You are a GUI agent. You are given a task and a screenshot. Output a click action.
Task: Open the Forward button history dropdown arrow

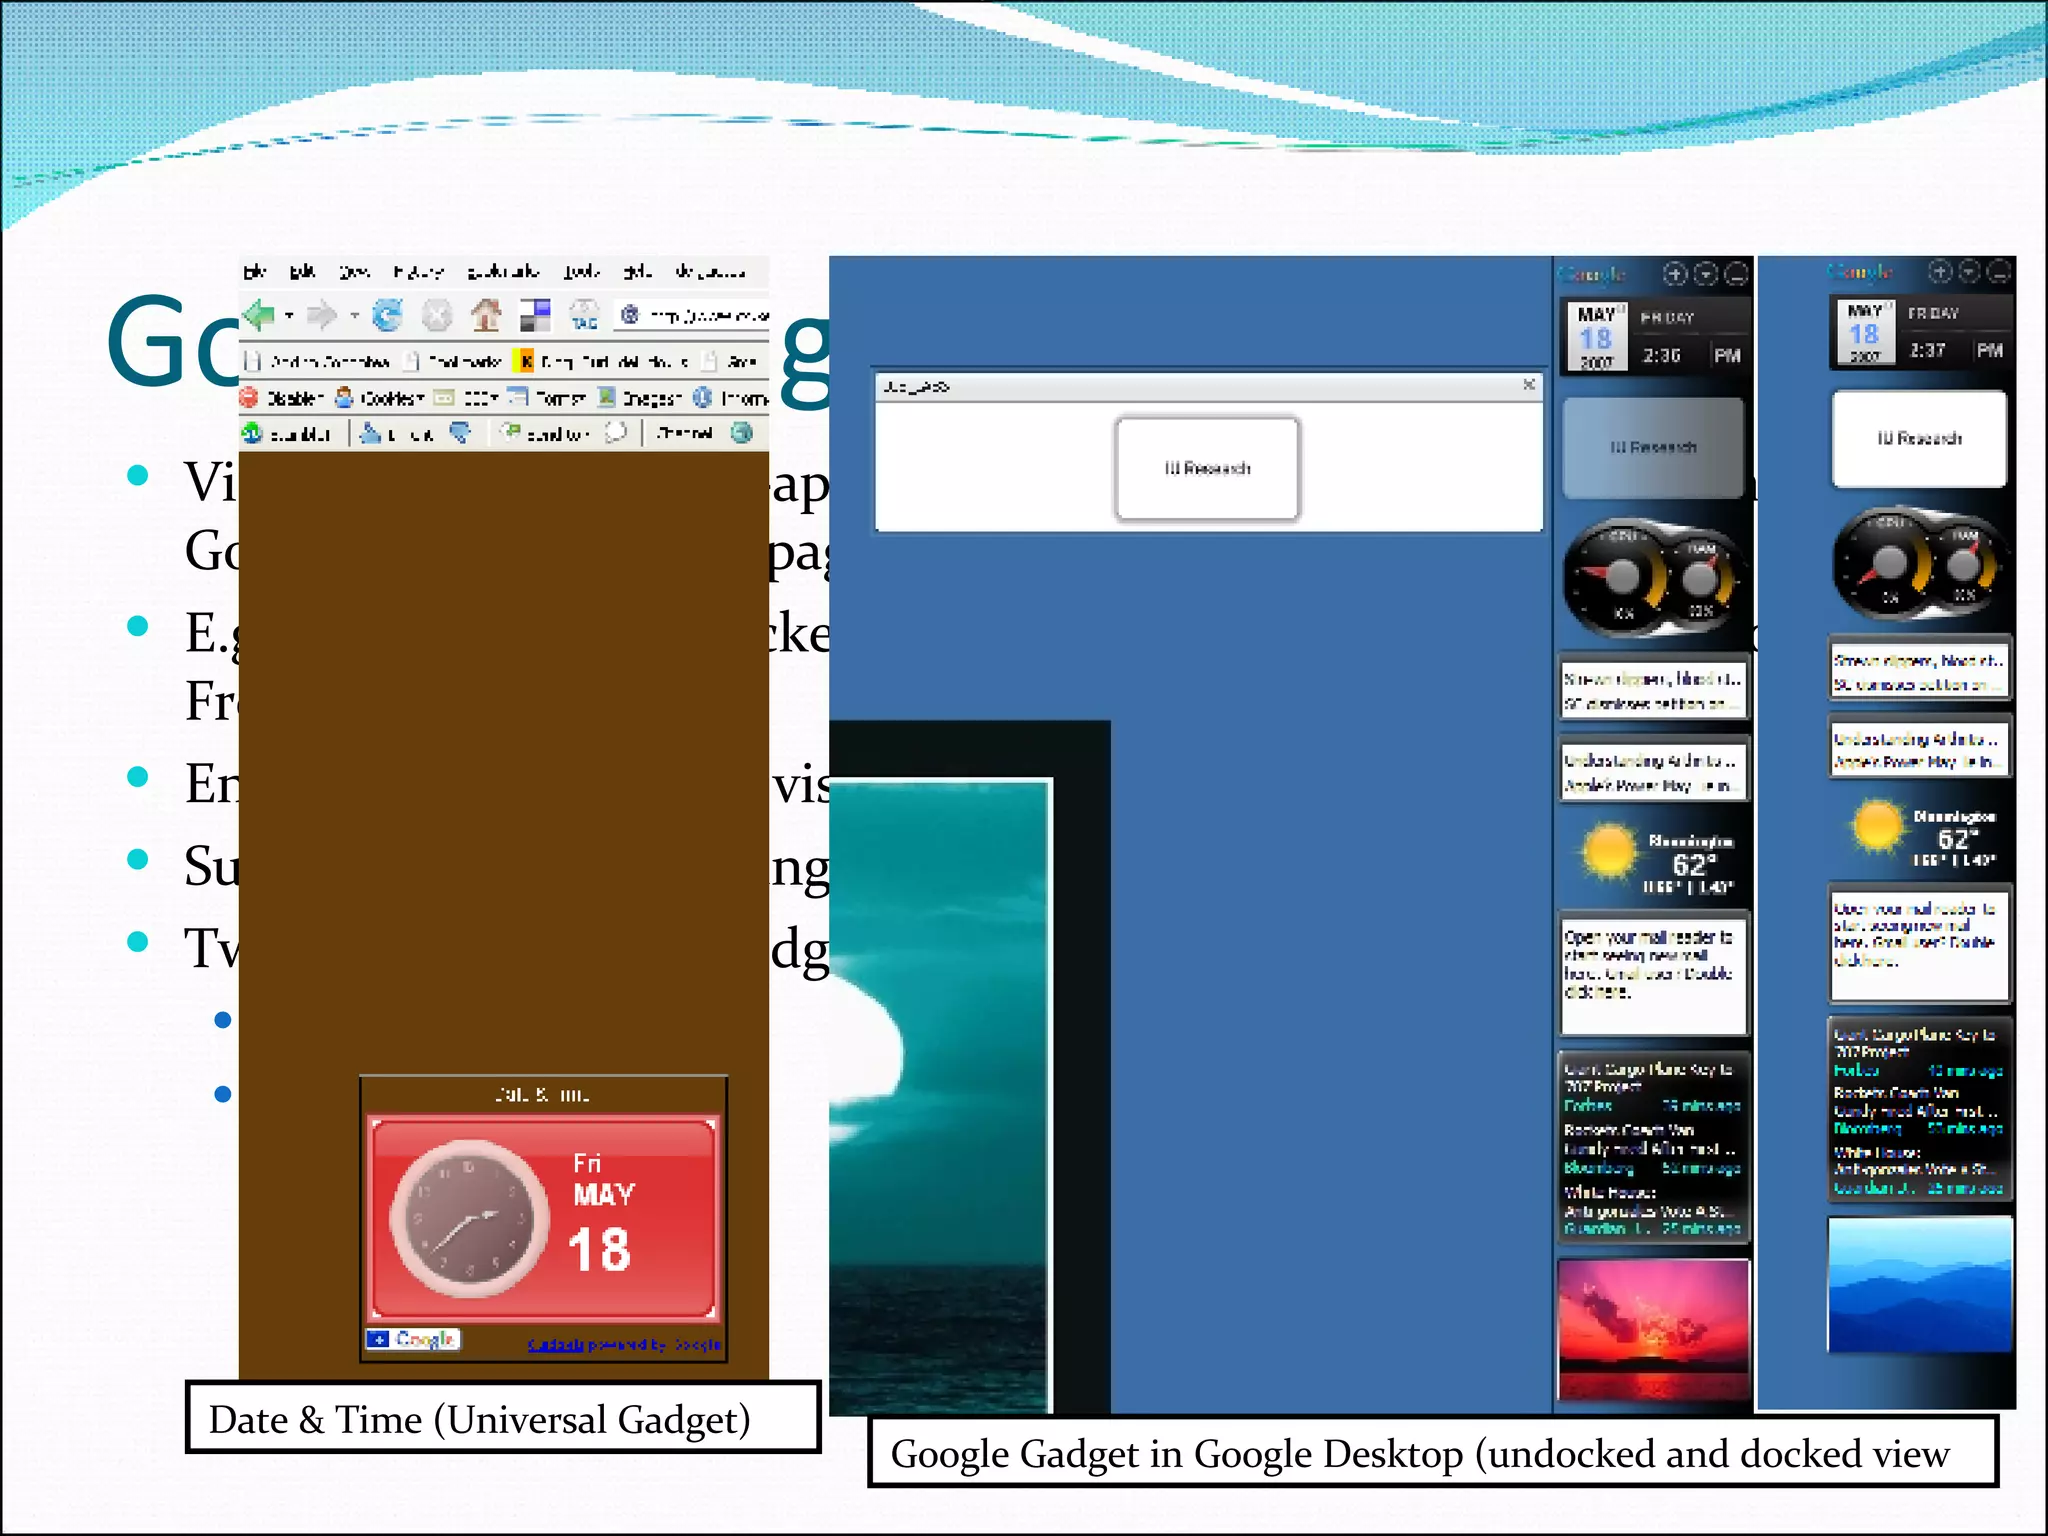(x=354, y=316)
